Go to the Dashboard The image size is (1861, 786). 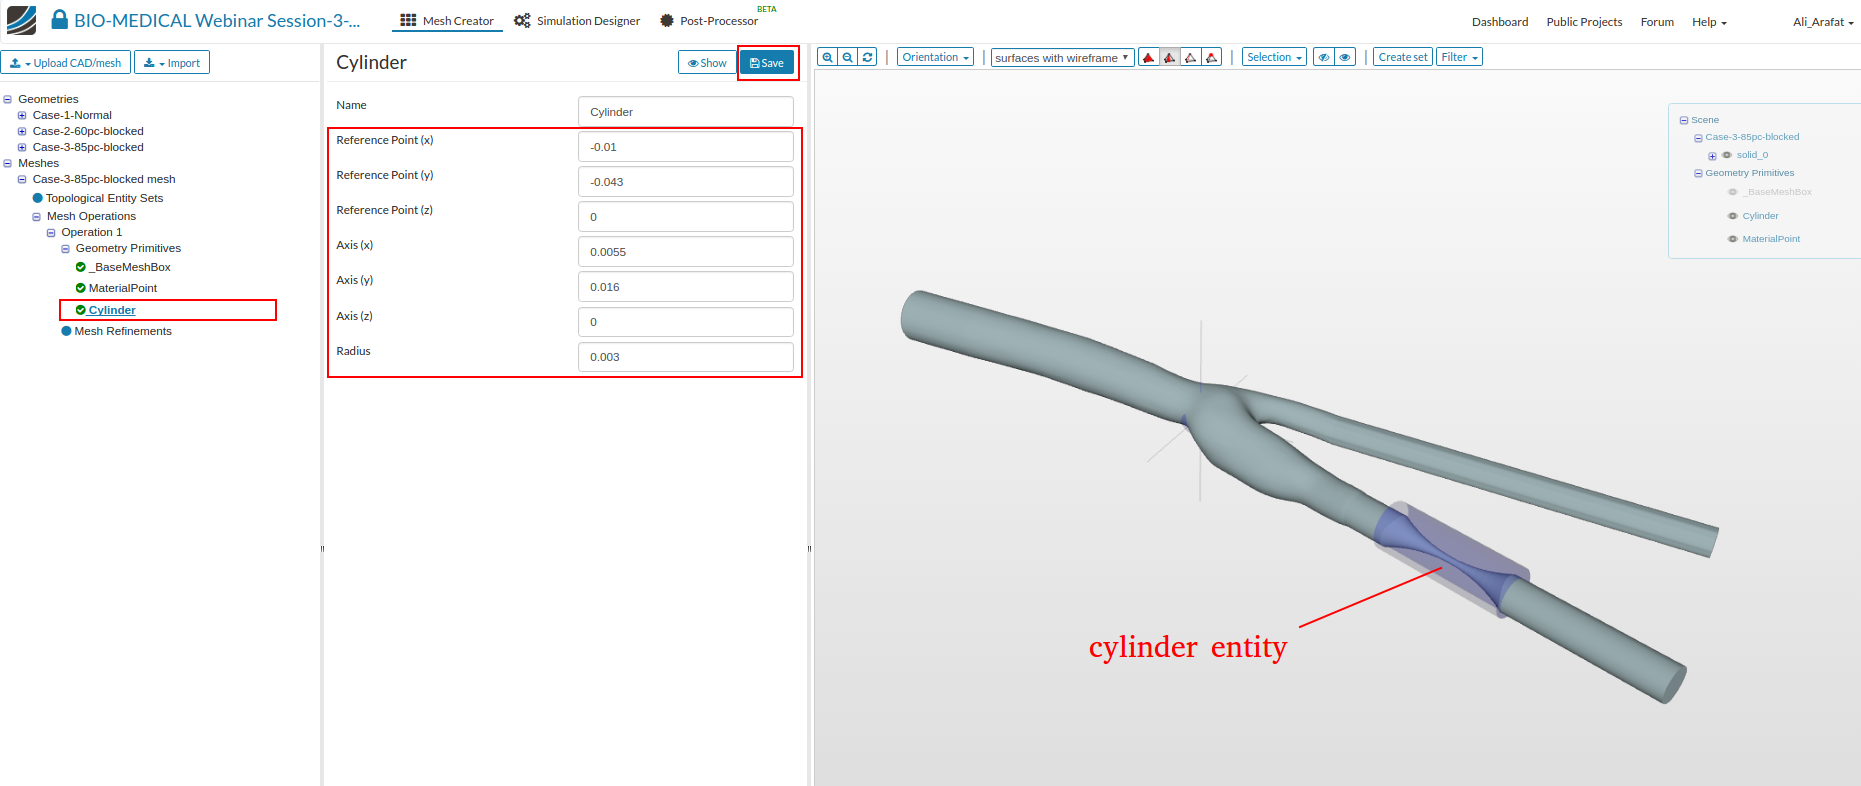[1500, 22]
